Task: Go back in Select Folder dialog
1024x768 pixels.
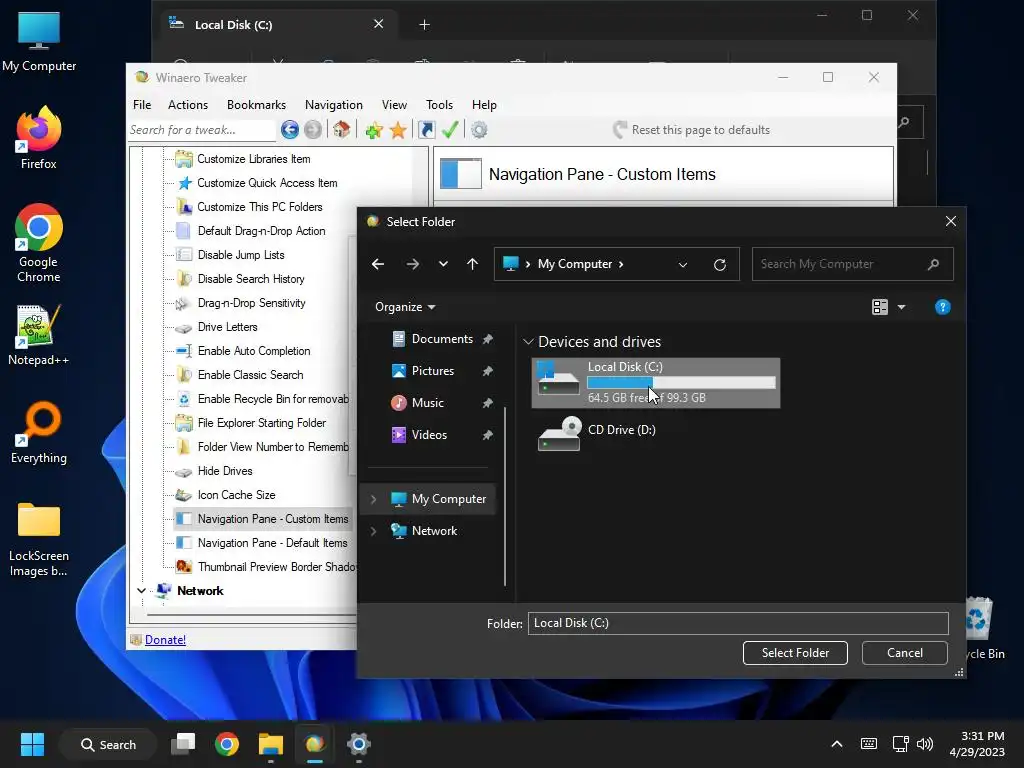Action: pyautogui.click(x=377, y=264)
